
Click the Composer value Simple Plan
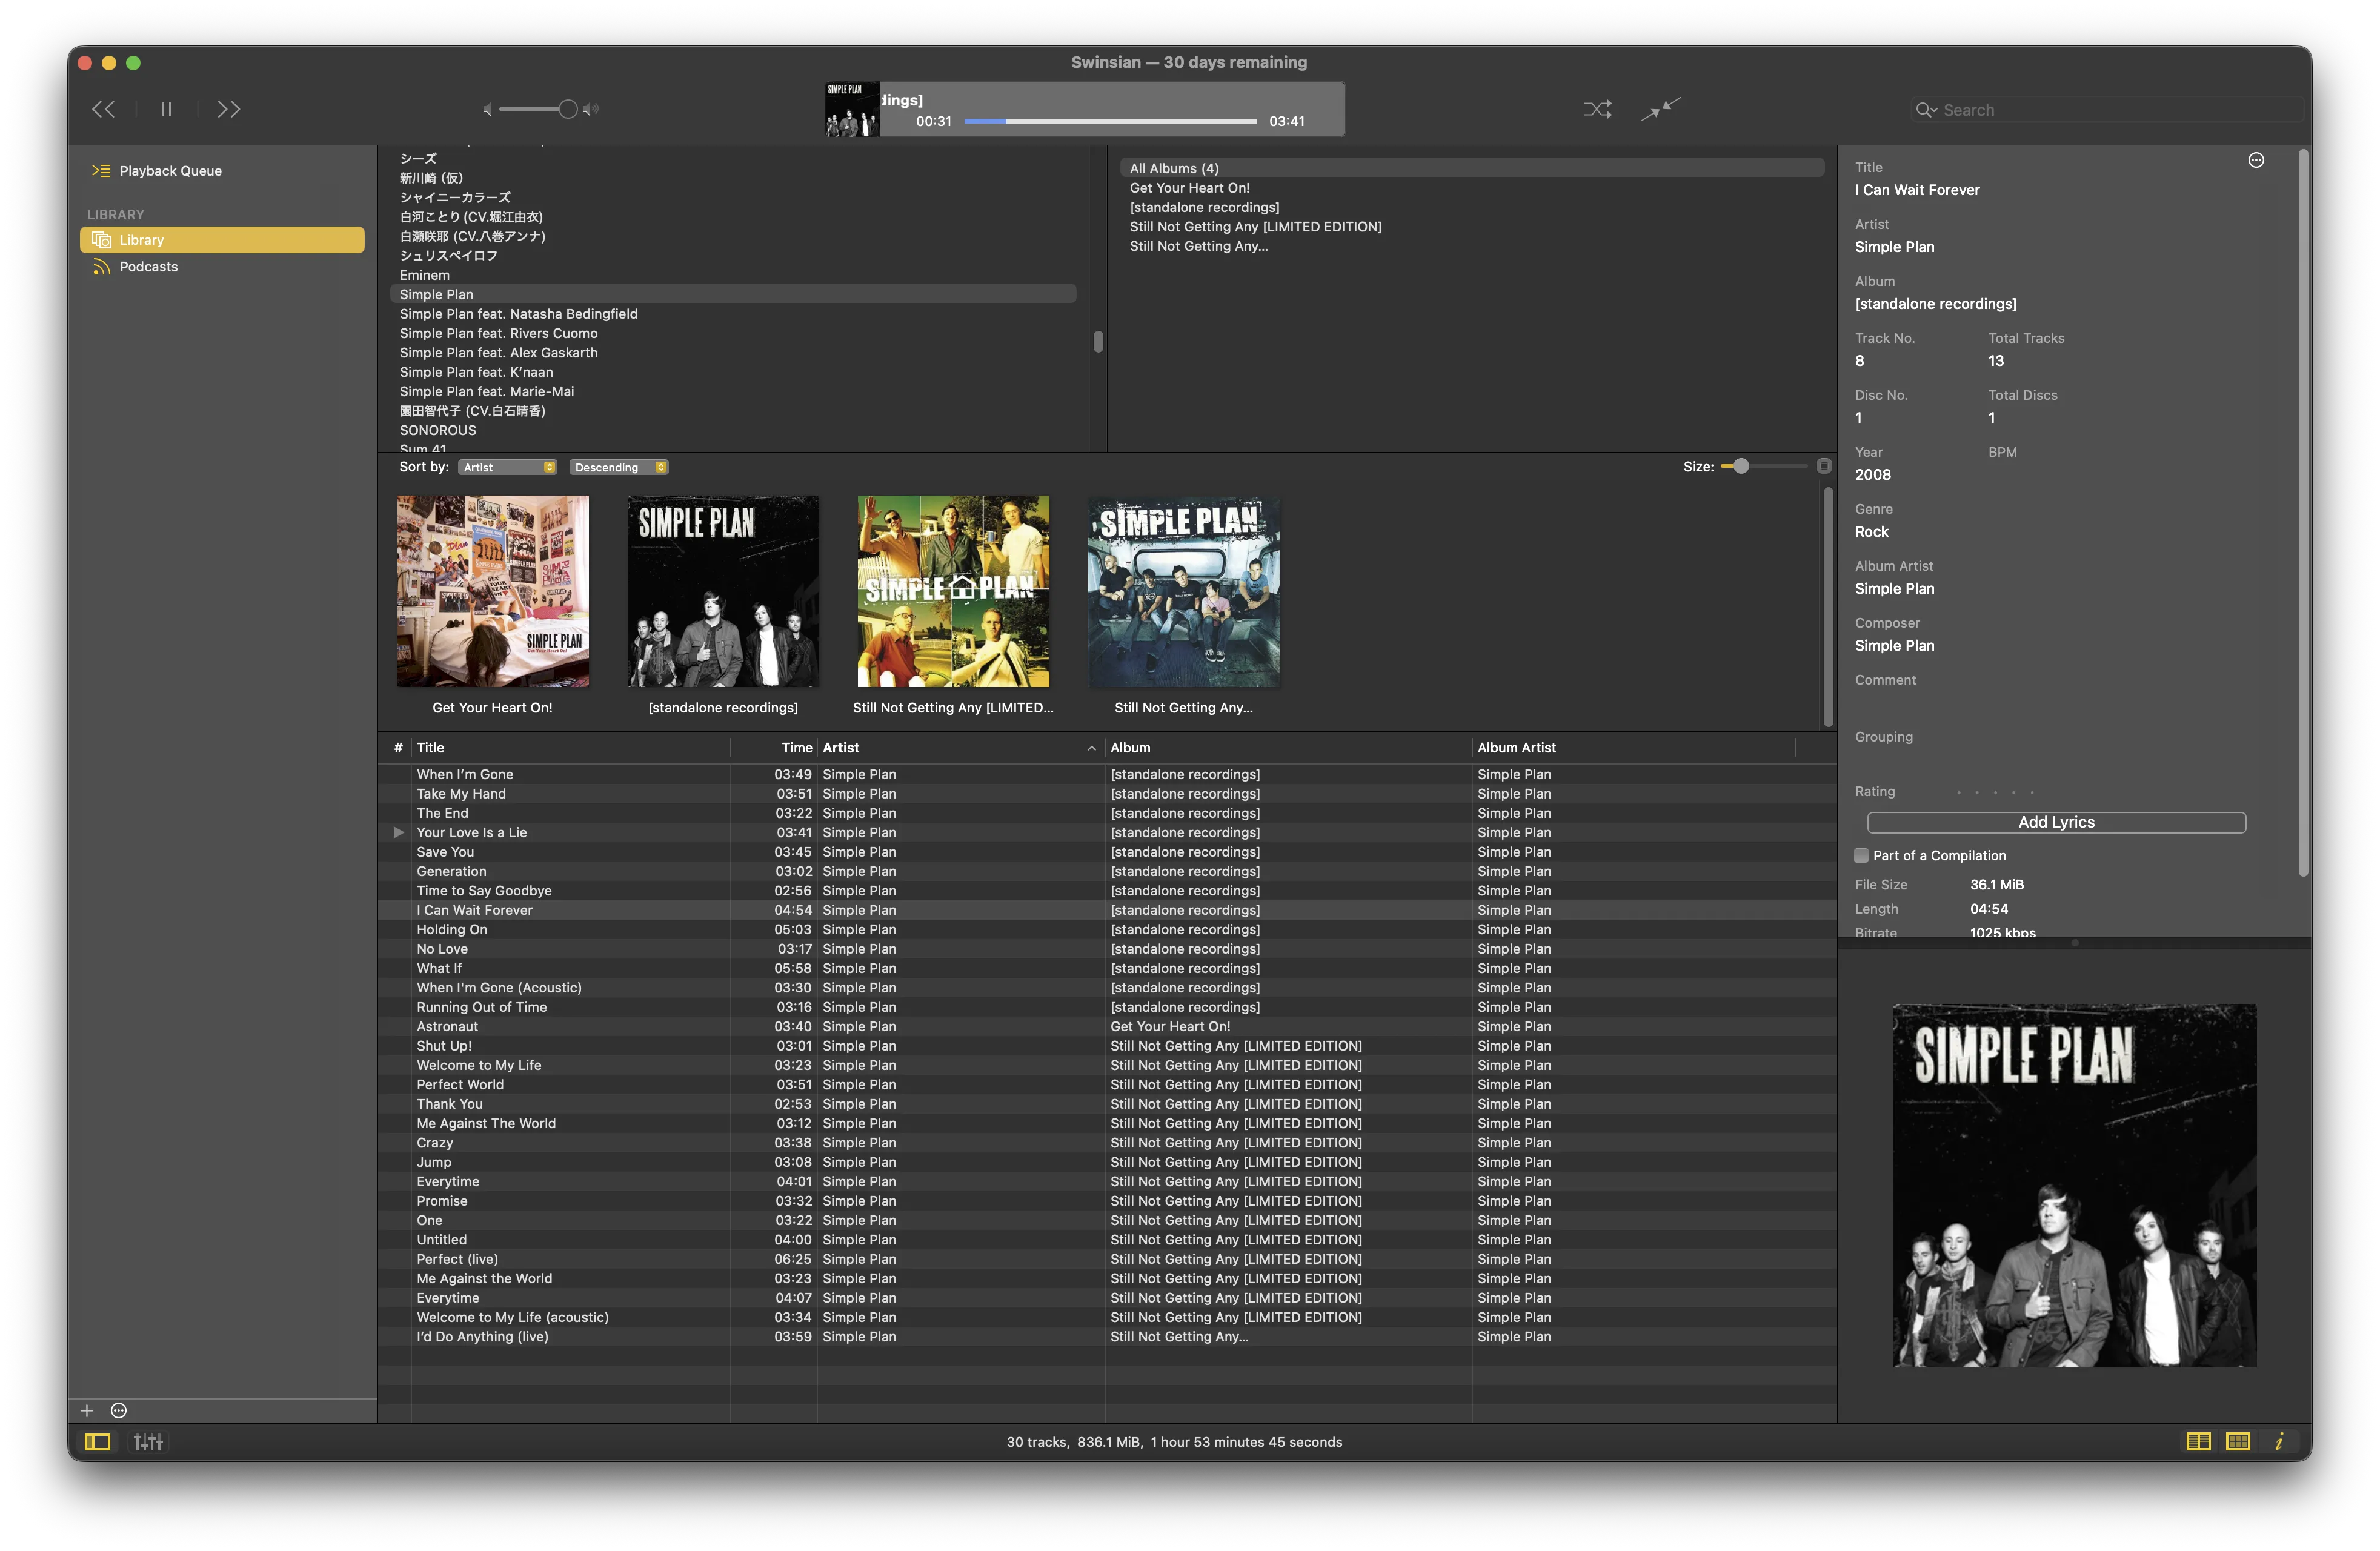pos(1894,646)
